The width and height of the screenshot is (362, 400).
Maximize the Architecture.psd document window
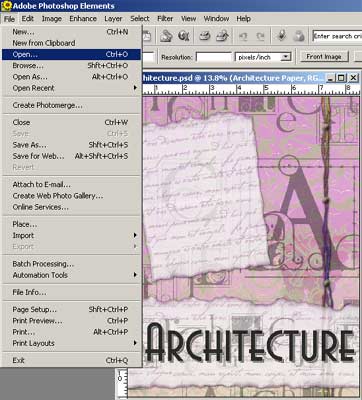pos(341,78)
